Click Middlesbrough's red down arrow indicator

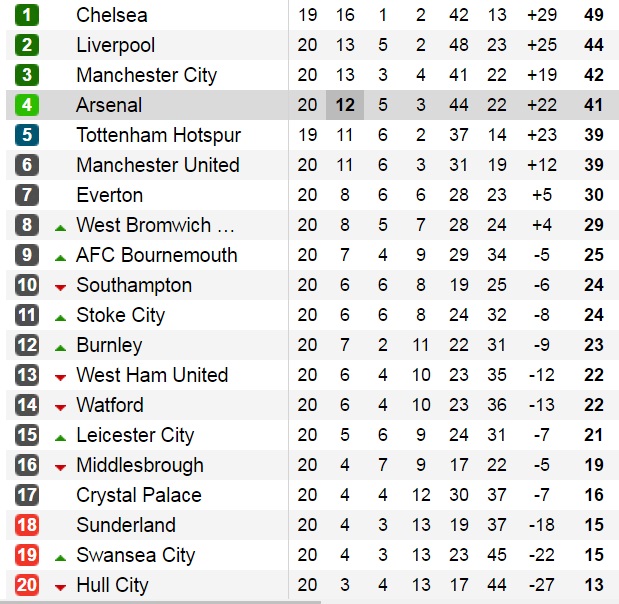tap(60, 467)
